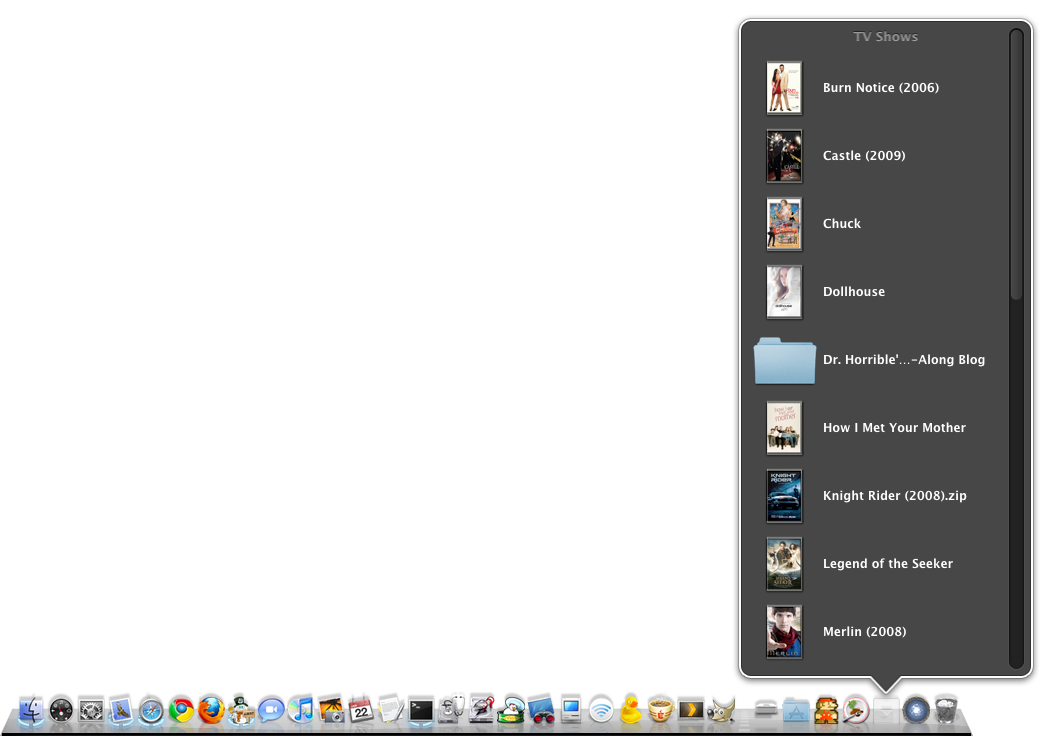
Task: Launch Plex orange chevron icon
Action: pos(691,710)
